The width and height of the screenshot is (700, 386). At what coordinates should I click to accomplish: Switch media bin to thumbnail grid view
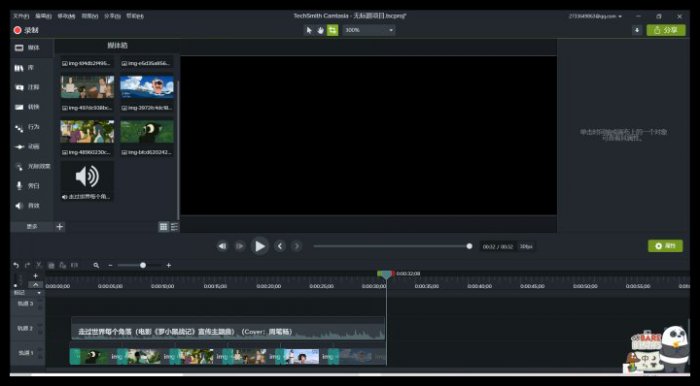coord(164,227)
